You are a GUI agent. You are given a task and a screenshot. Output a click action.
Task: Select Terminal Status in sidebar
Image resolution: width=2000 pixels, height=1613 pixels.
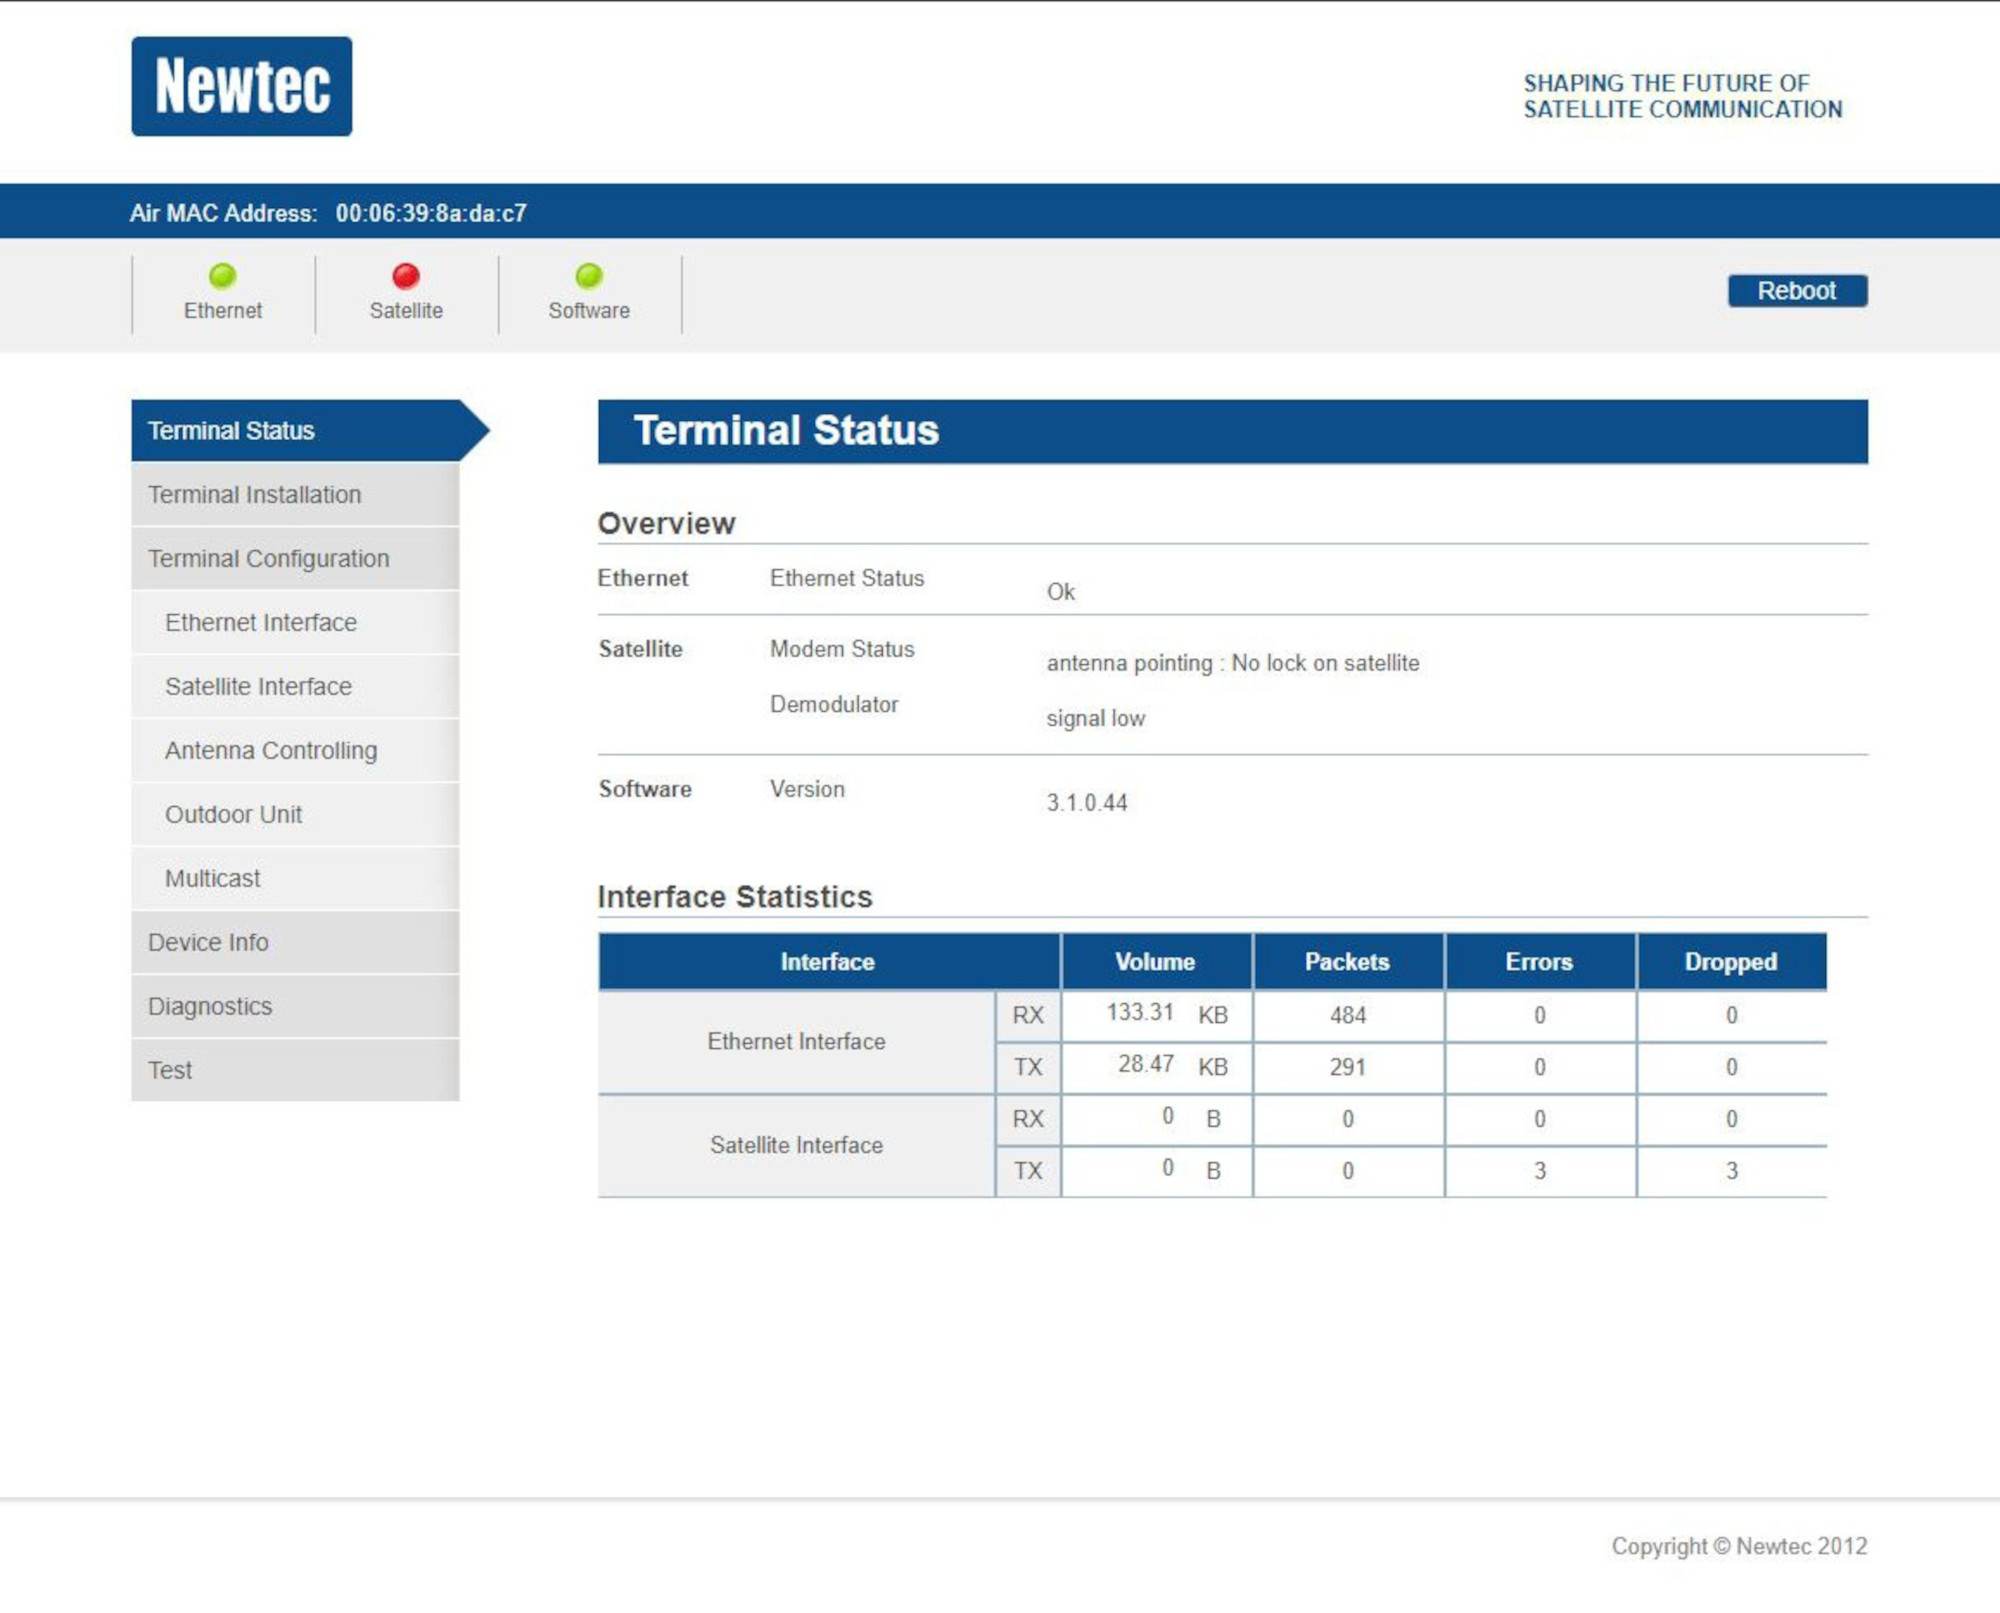[x=231, y=431]
